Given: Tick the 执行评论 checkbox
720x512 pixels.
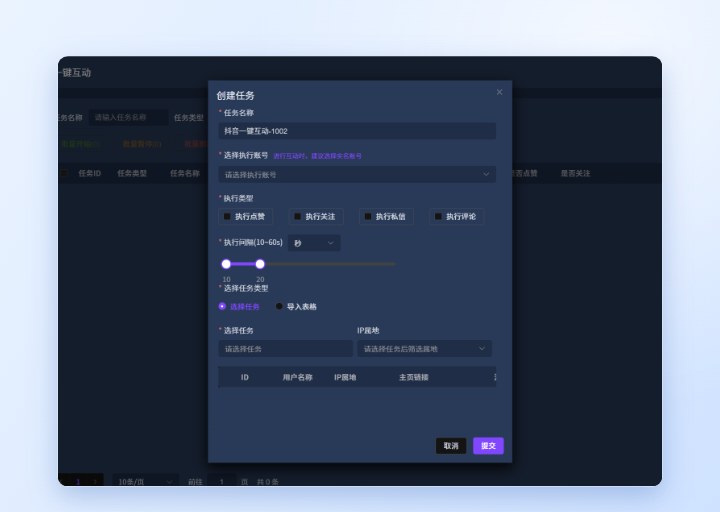Looking at the screenshot, I should click(x=438, y=216).
